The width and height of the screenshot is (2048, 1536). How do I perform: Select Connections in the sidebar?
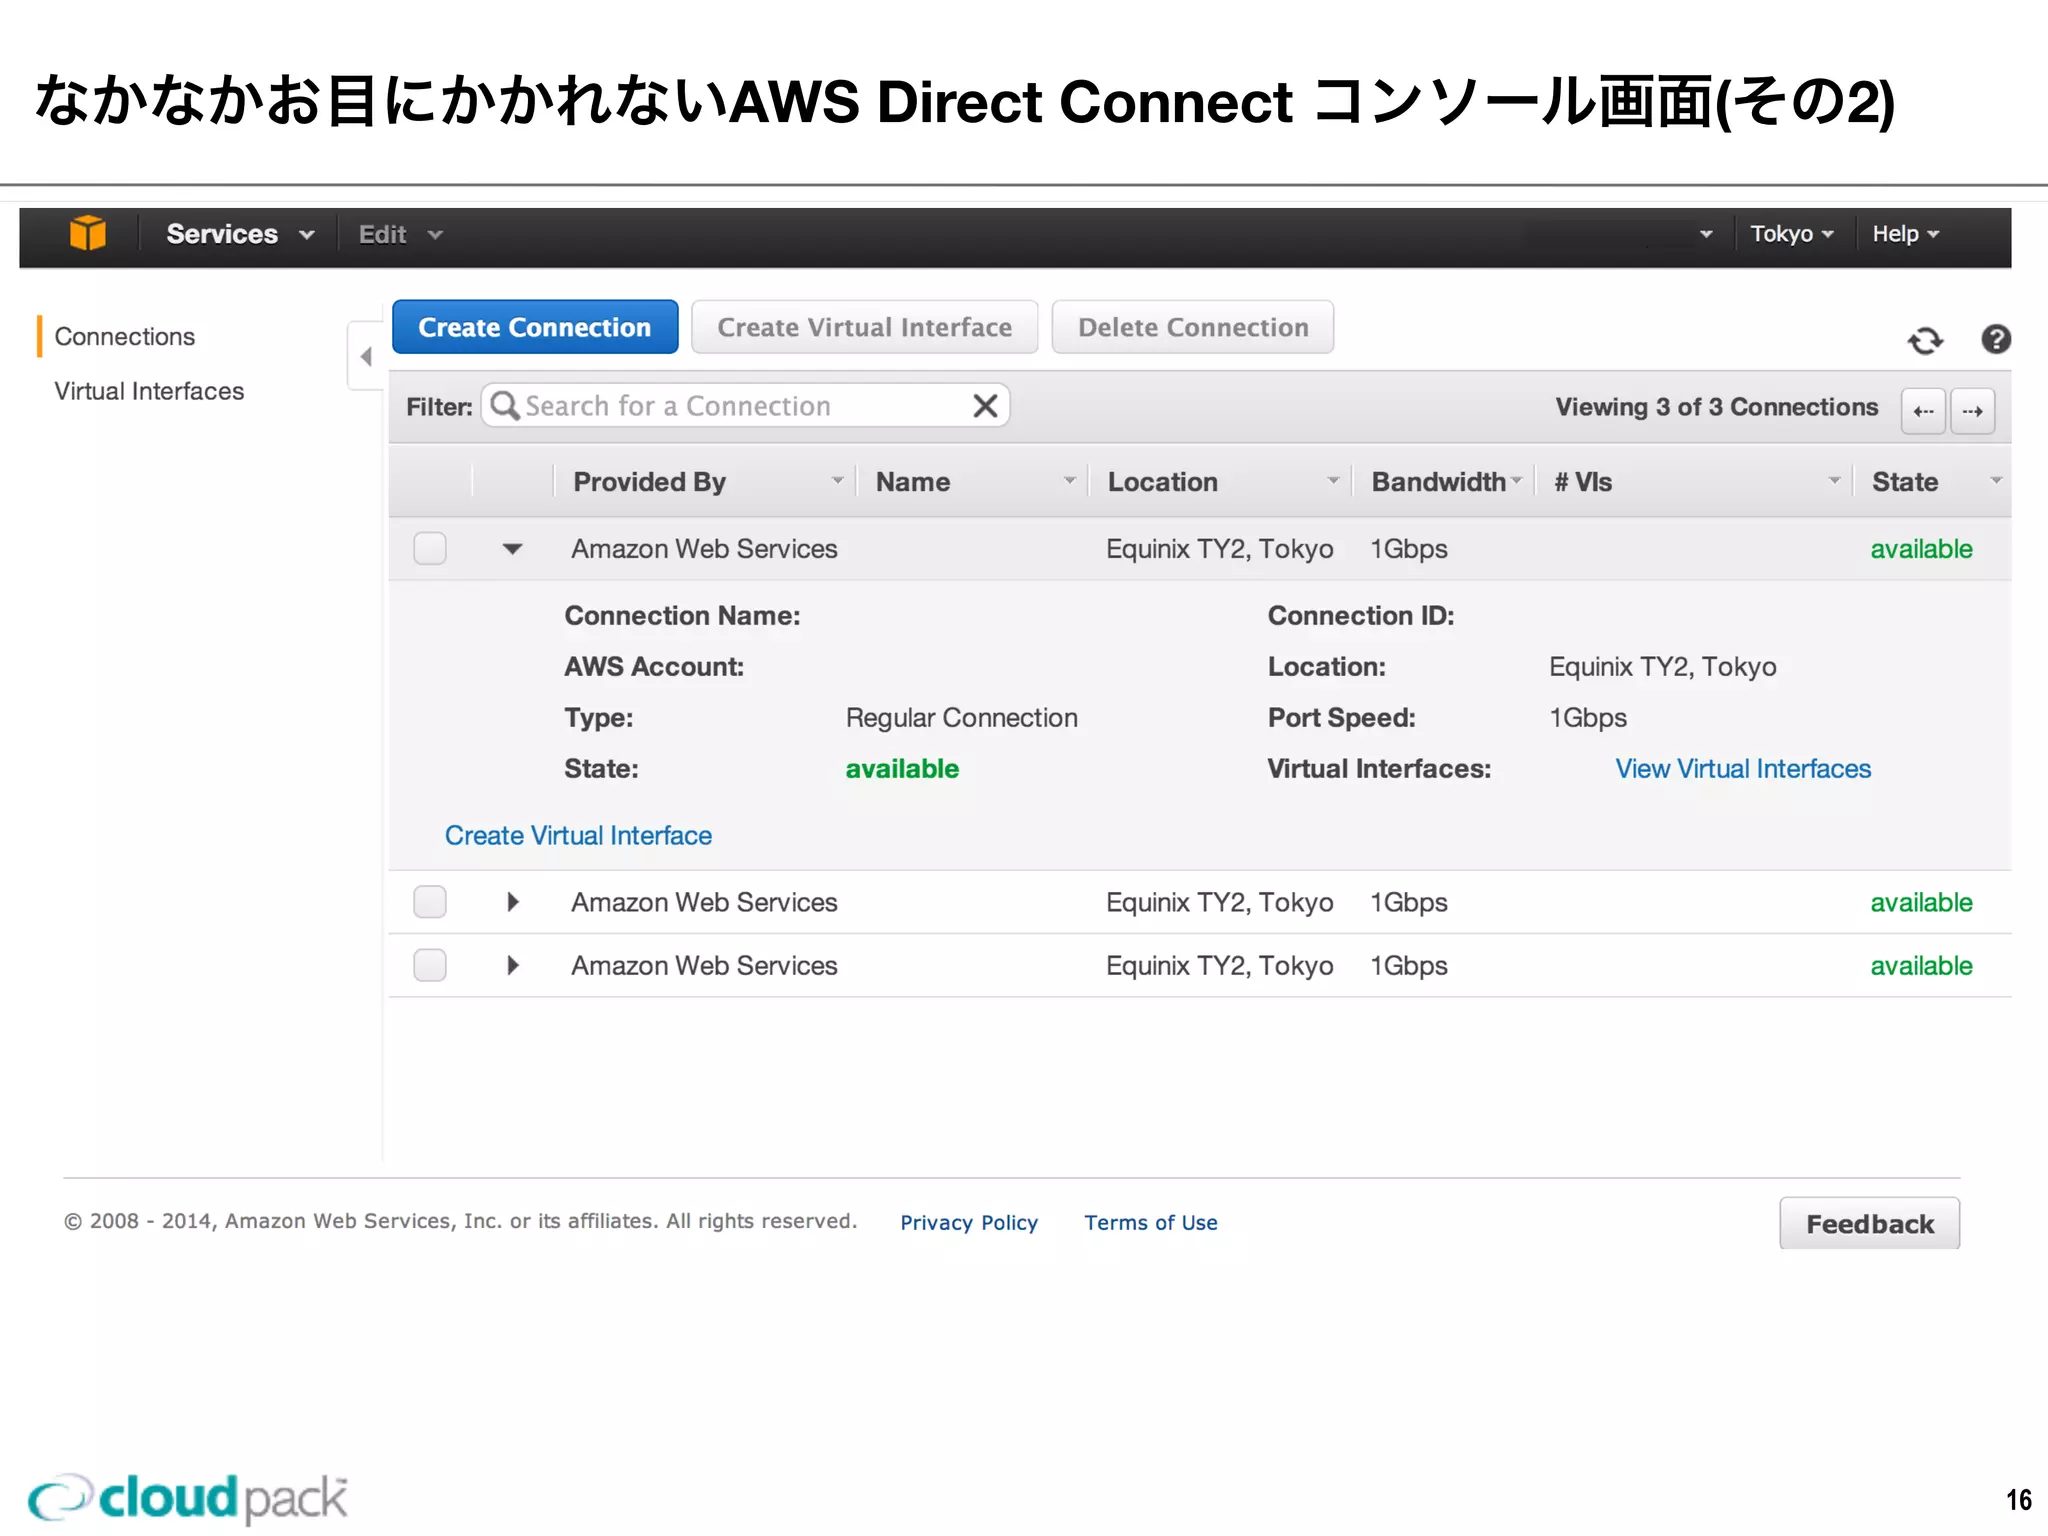click(125, 336)
